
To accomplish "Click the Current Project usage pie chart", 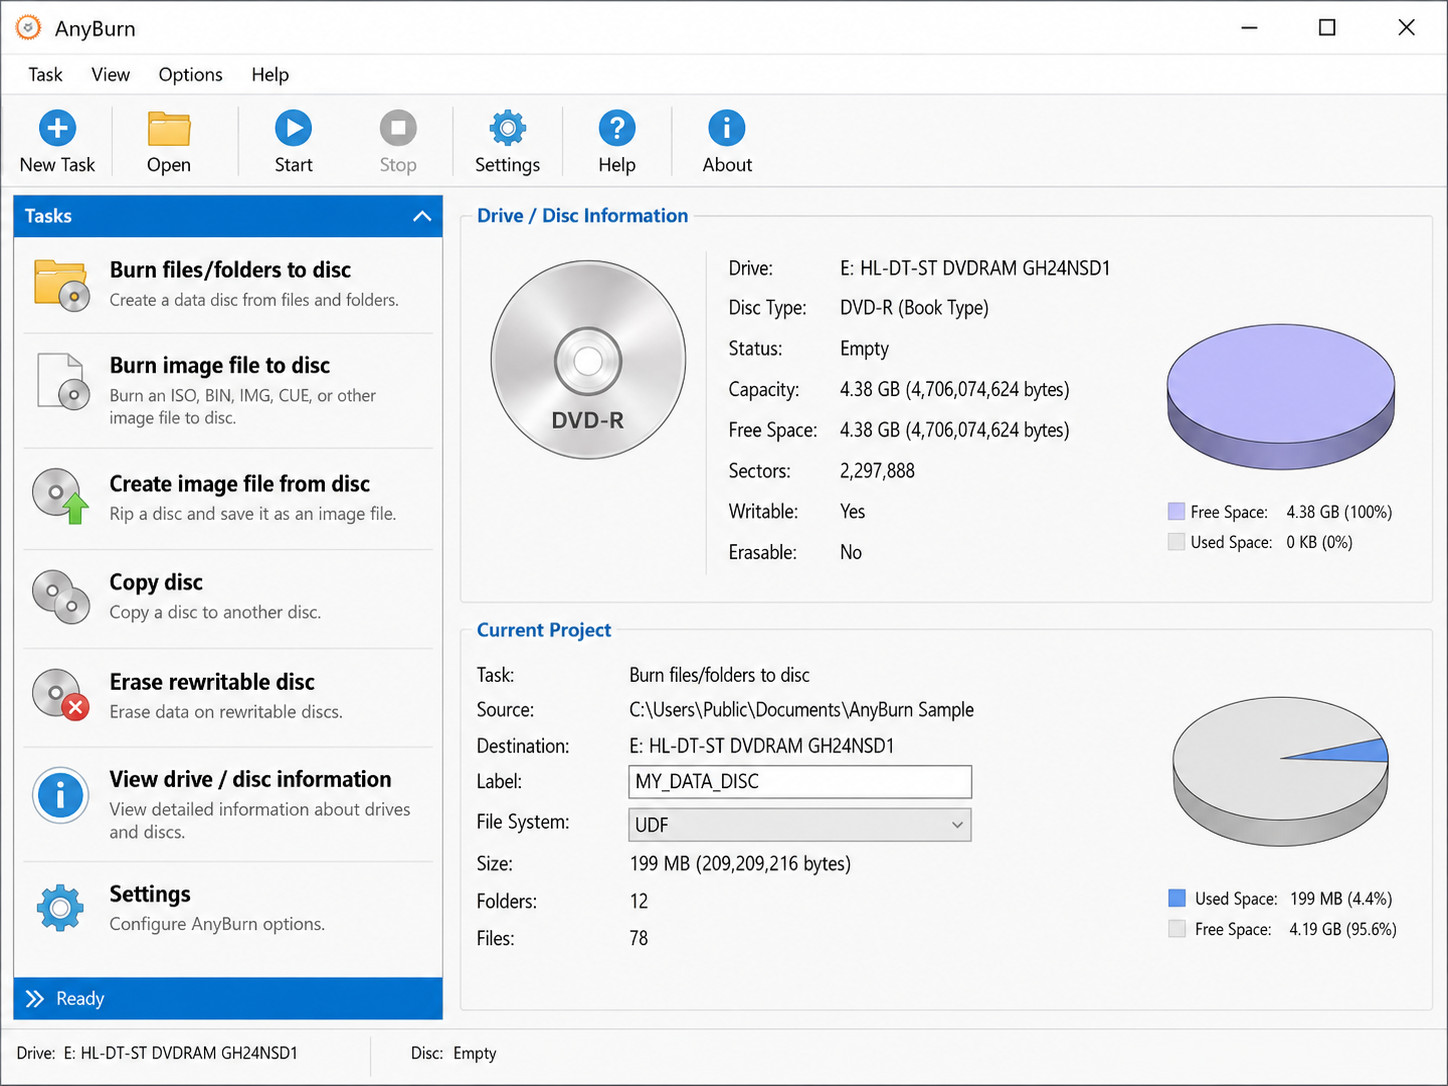I will (x=1281, y=771).
